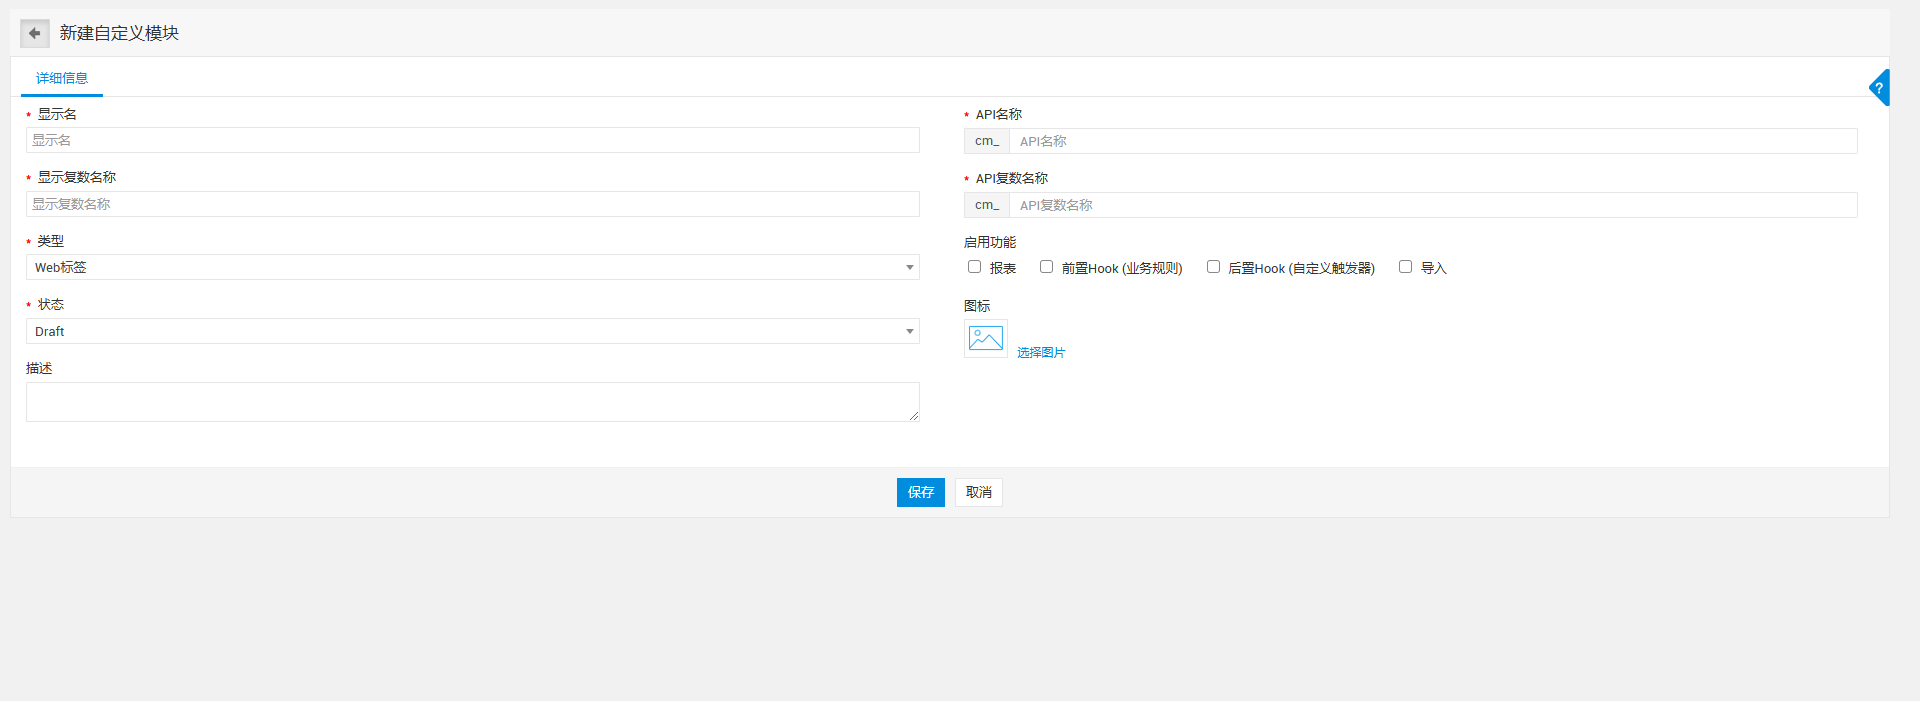Click the API复数名称 input field
Viewport: 1920px width, 701px height.
tap(1432, 205)
